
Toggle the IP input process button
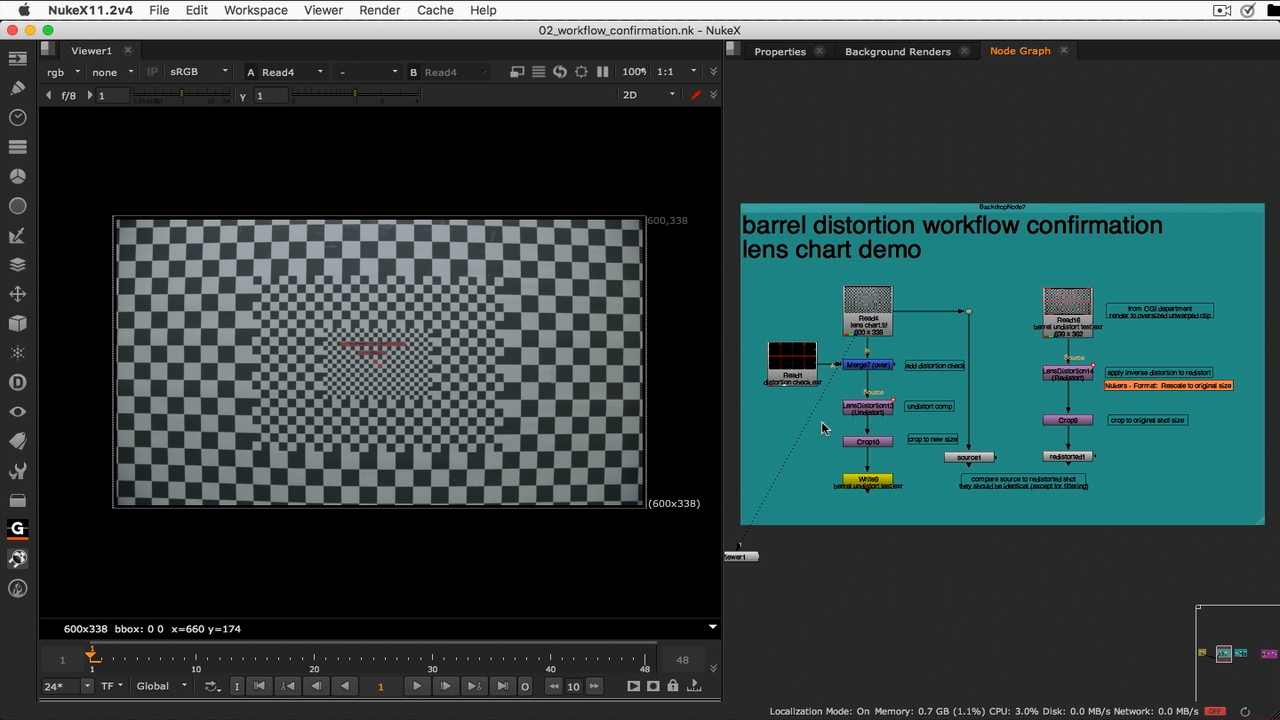tap(152, 72)
